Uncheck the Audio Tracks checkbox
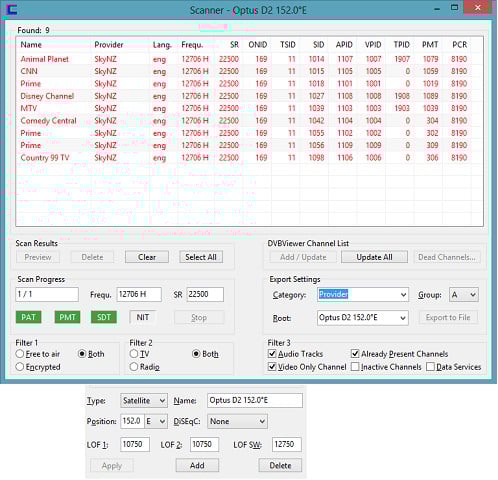 click(x=272, y=353)
